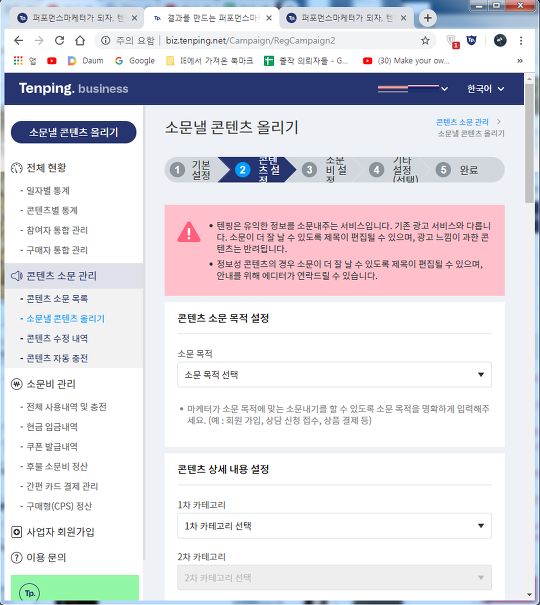Image resolution: width=540 pixels, height=605 pixels.
Task: Select step 2 콘텐츠 설정
Action: tap(256, 170)
